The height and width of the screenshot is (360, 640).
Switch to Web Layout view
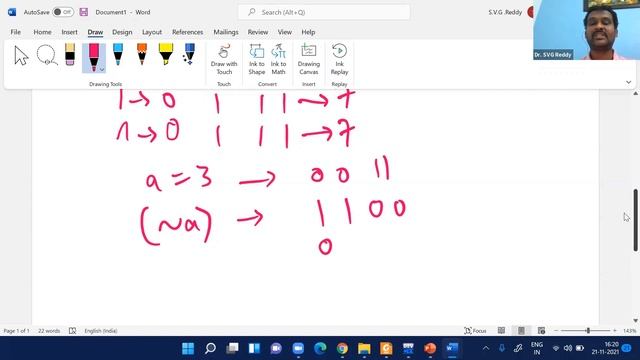point(541,331)
